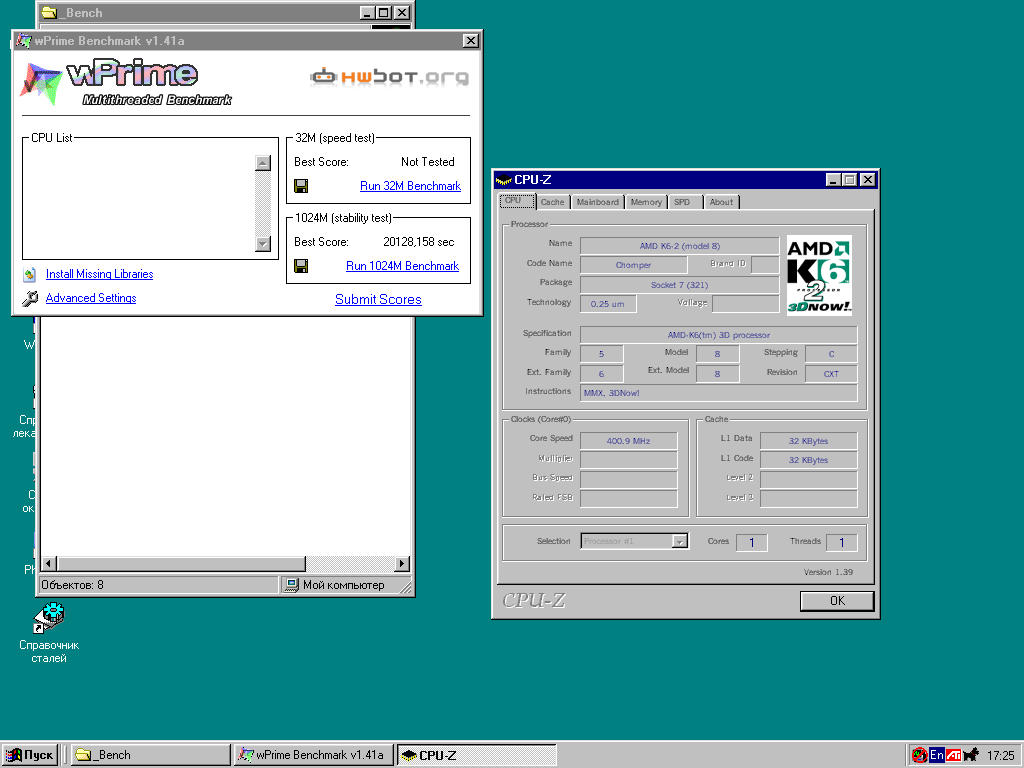Click the 17:25 clock in the tray
The height and width of the screenshot is (768, 1024).
coord(1000,756)
